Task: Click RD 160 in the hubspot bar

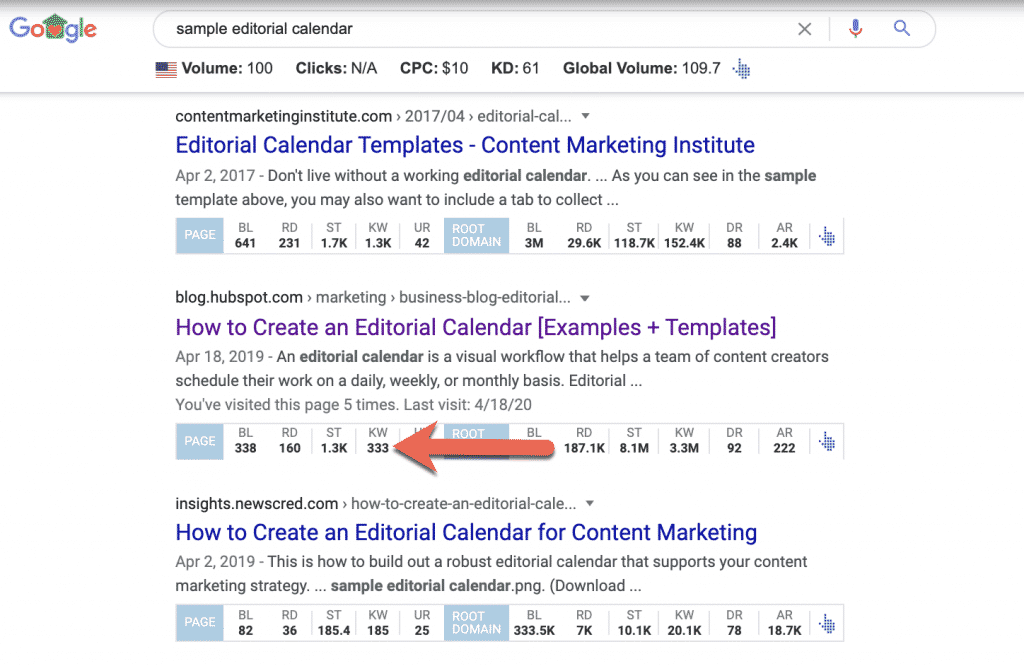Action: 289,441
